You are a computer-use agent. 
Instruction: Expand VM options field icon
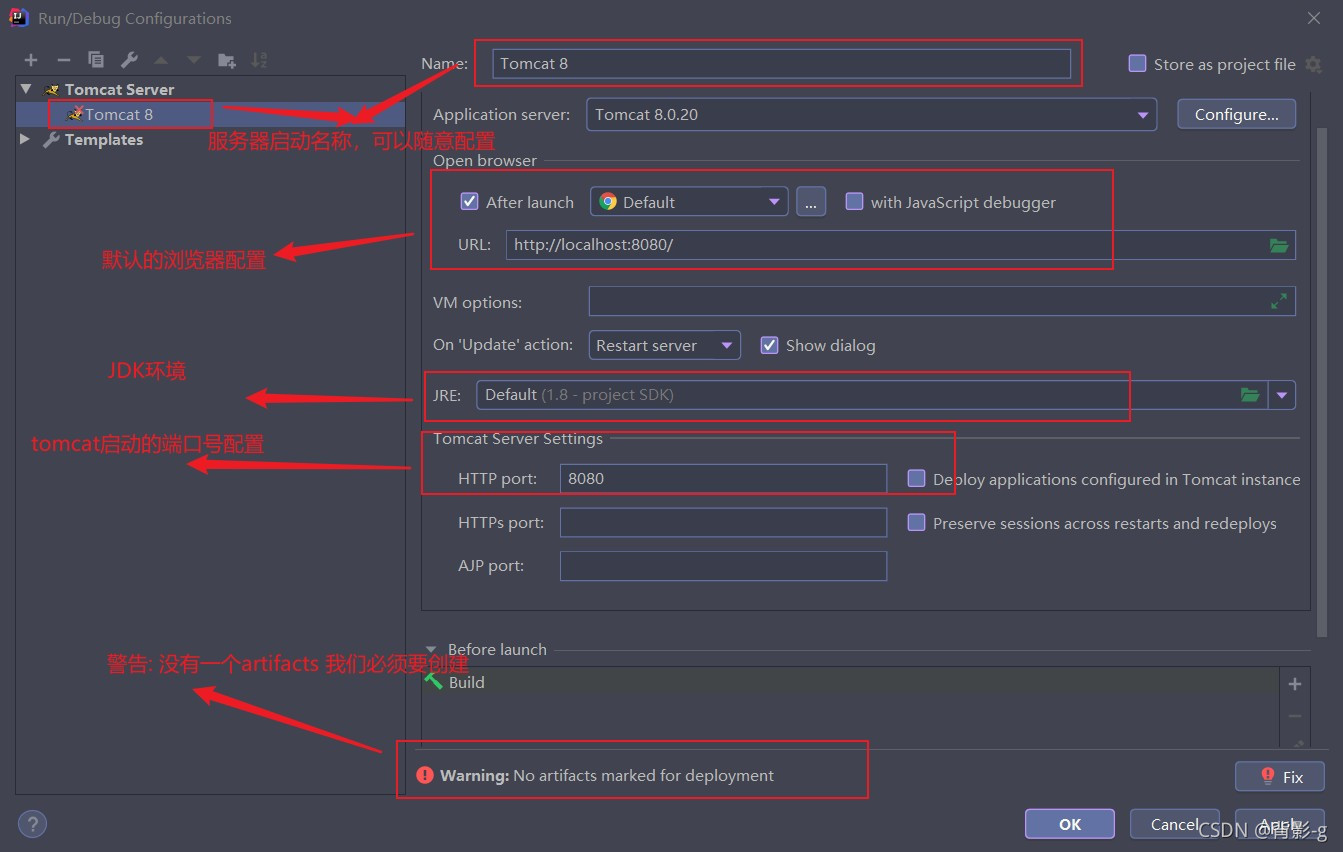pyautogui.click(x=1279, y=301)
